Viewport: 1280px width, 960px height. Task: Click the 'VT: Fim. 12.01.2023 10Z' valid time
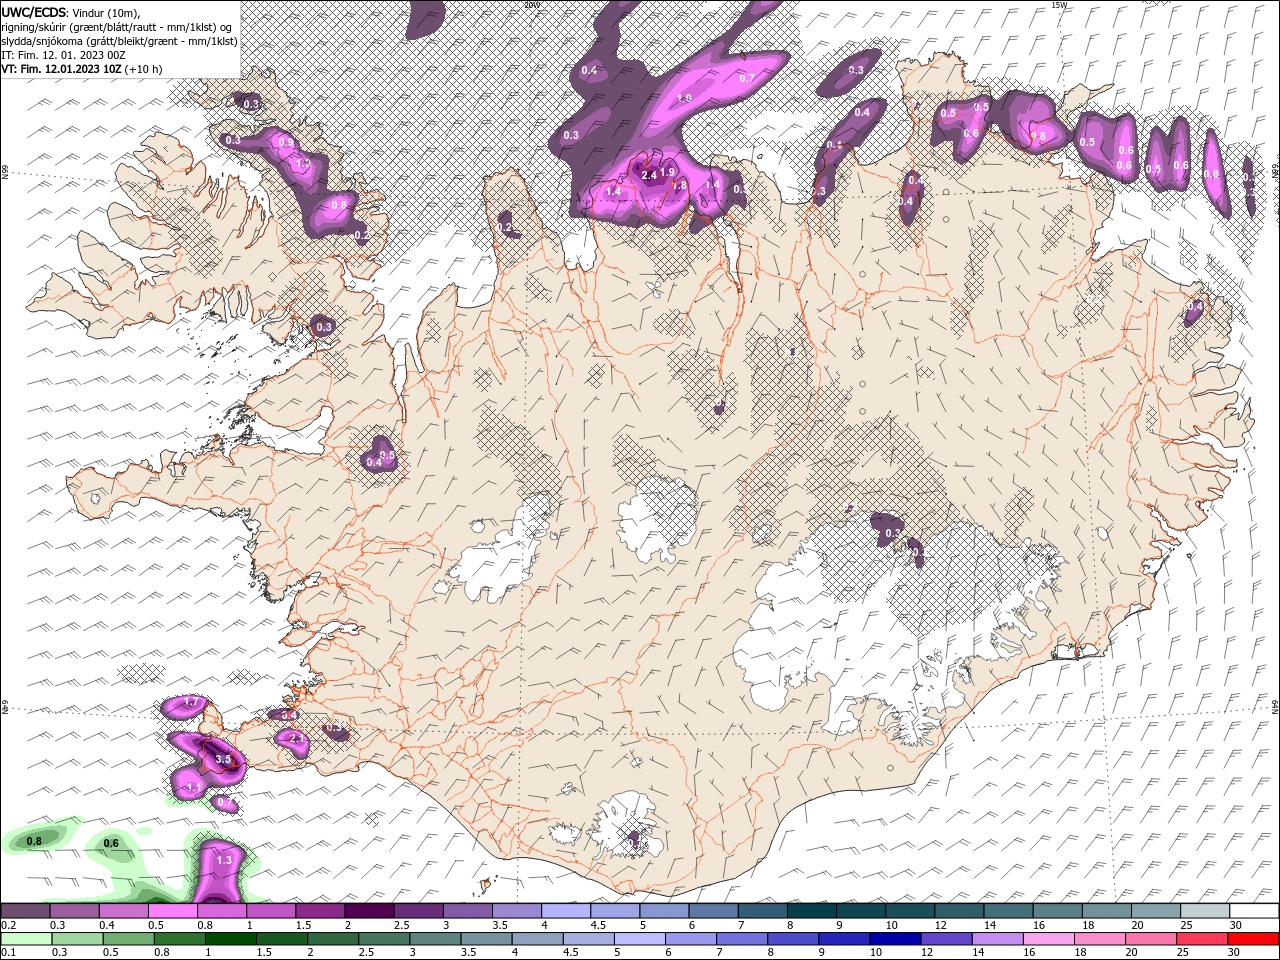tap(61, 69)
